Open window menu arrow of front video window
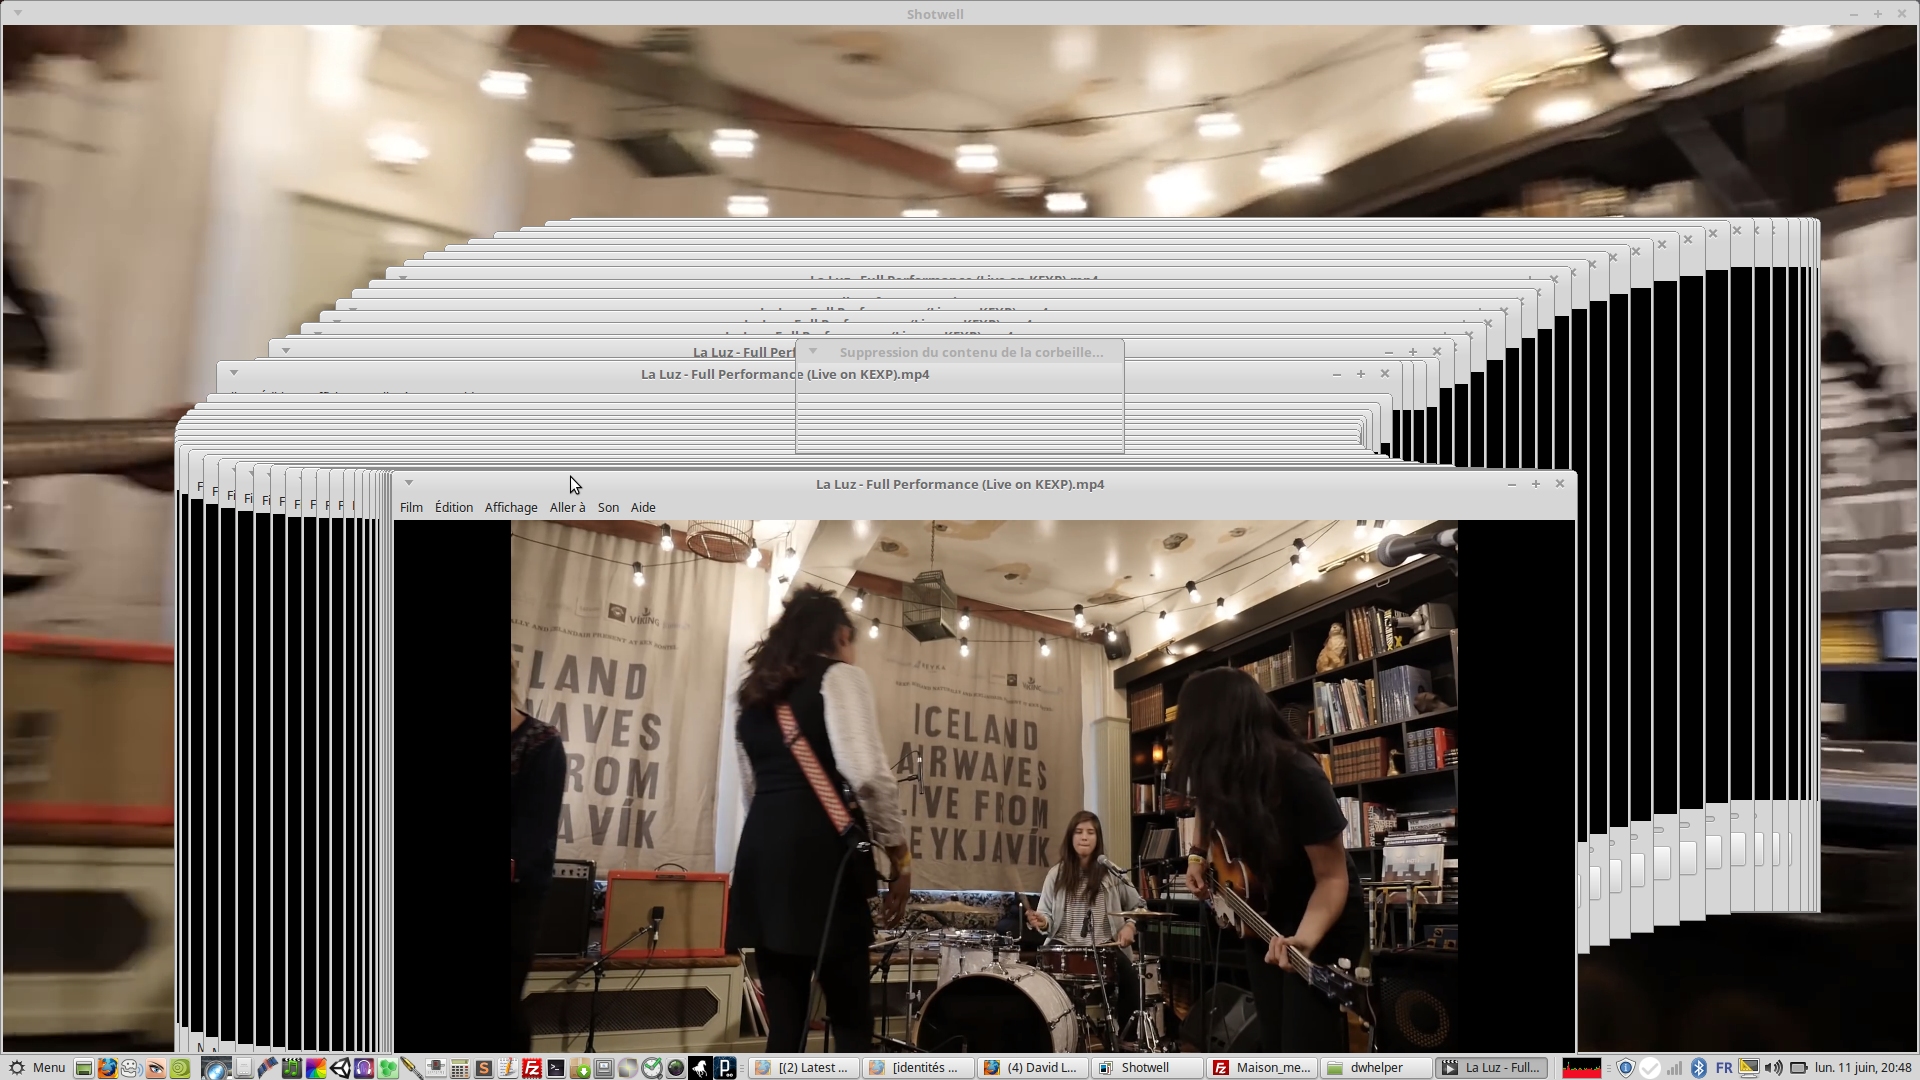The width and height of the screenshot is (1920, 1080). (409, 483)
